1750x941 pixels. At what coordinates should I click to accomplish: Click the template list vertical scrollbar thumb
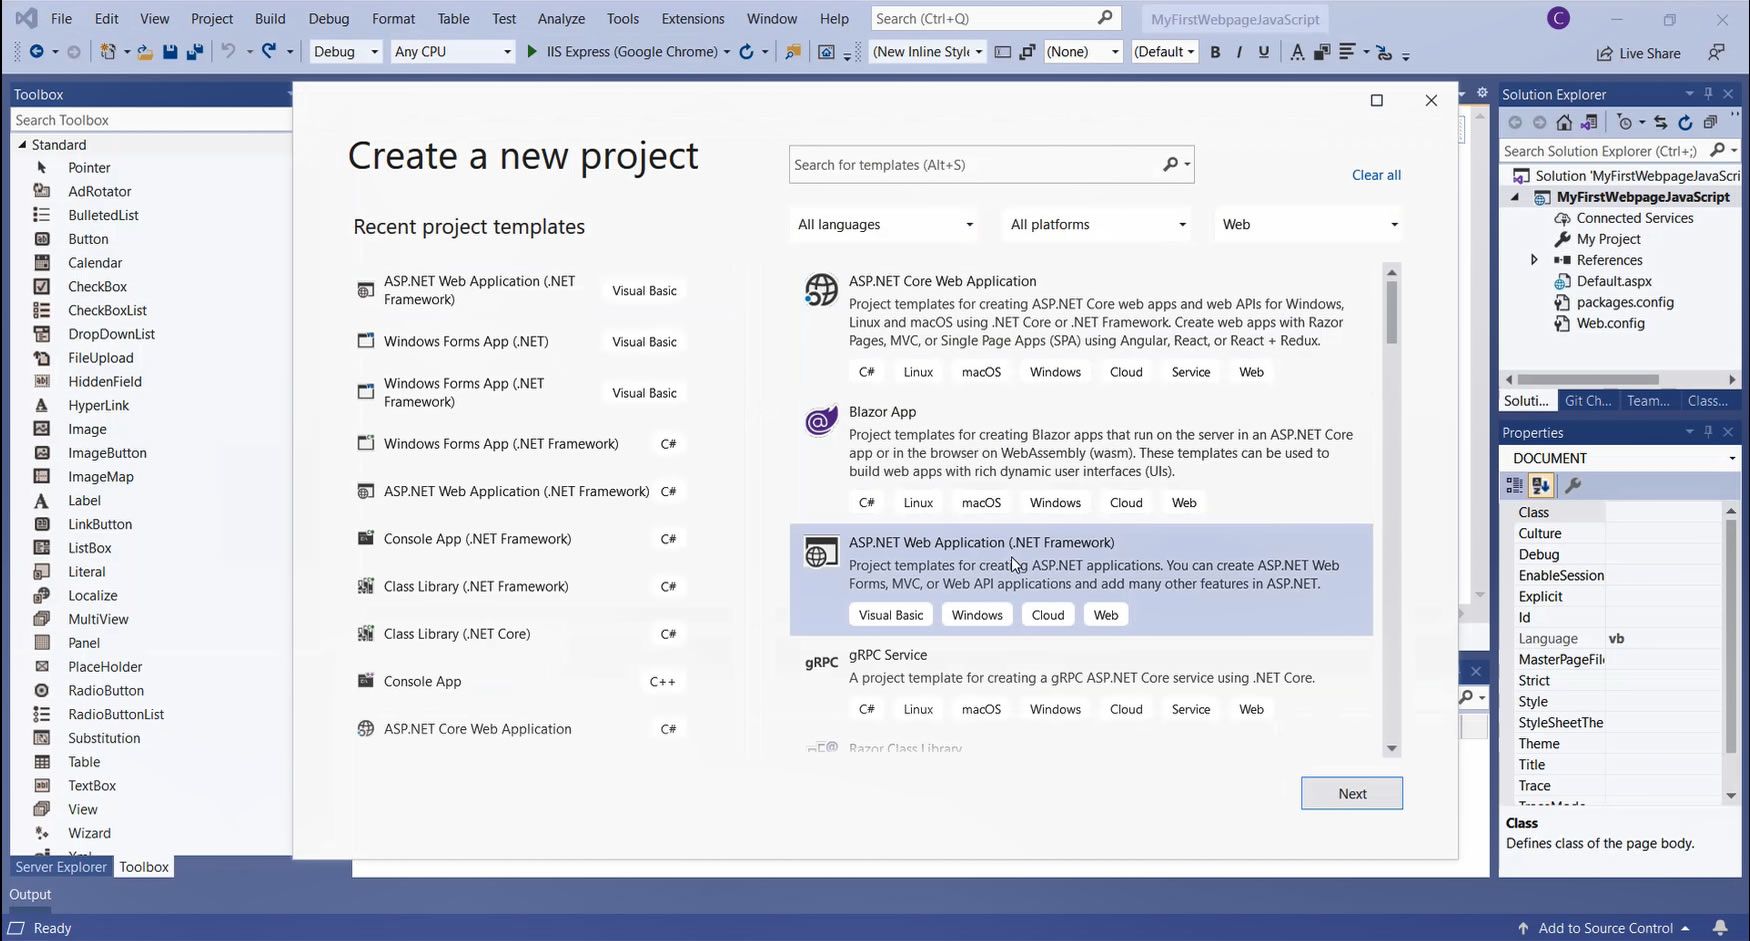pos(1391,312)
